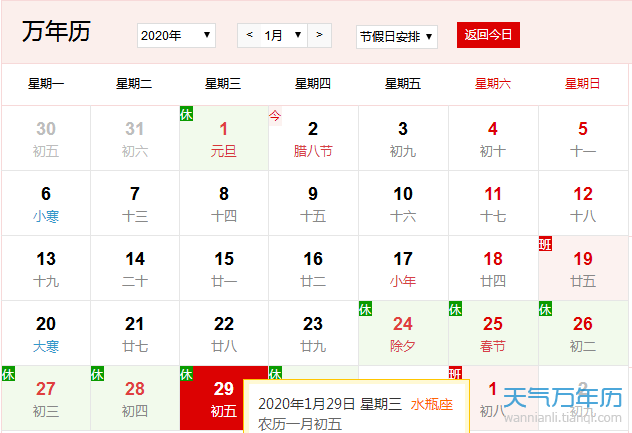Choose January 8 十四 date
The image size is (632, 433).
pyautogui.click(x=224, y=204)
